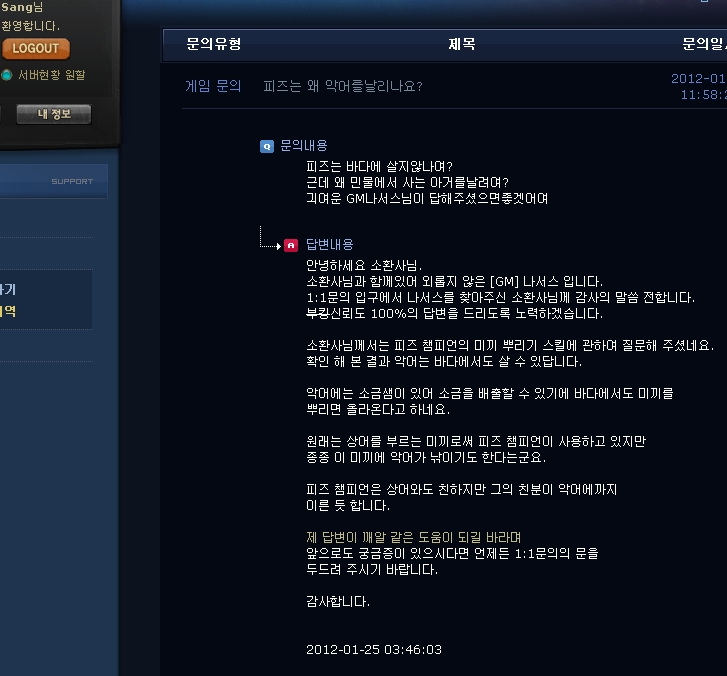Viewport: 727px width, 676px height.
Task: Click the blue Q question icon
Action: pyautogui.click(x=267, y=147)
